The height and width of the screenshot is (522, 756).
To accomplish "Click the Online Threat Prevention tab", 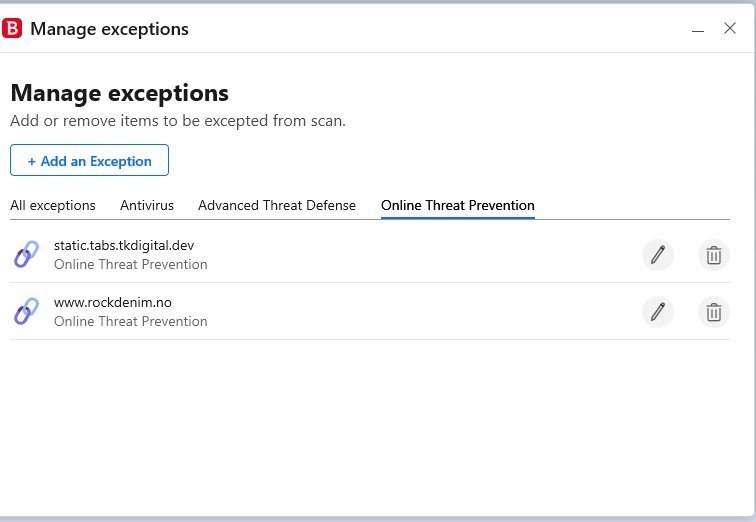I will point(458,205).
